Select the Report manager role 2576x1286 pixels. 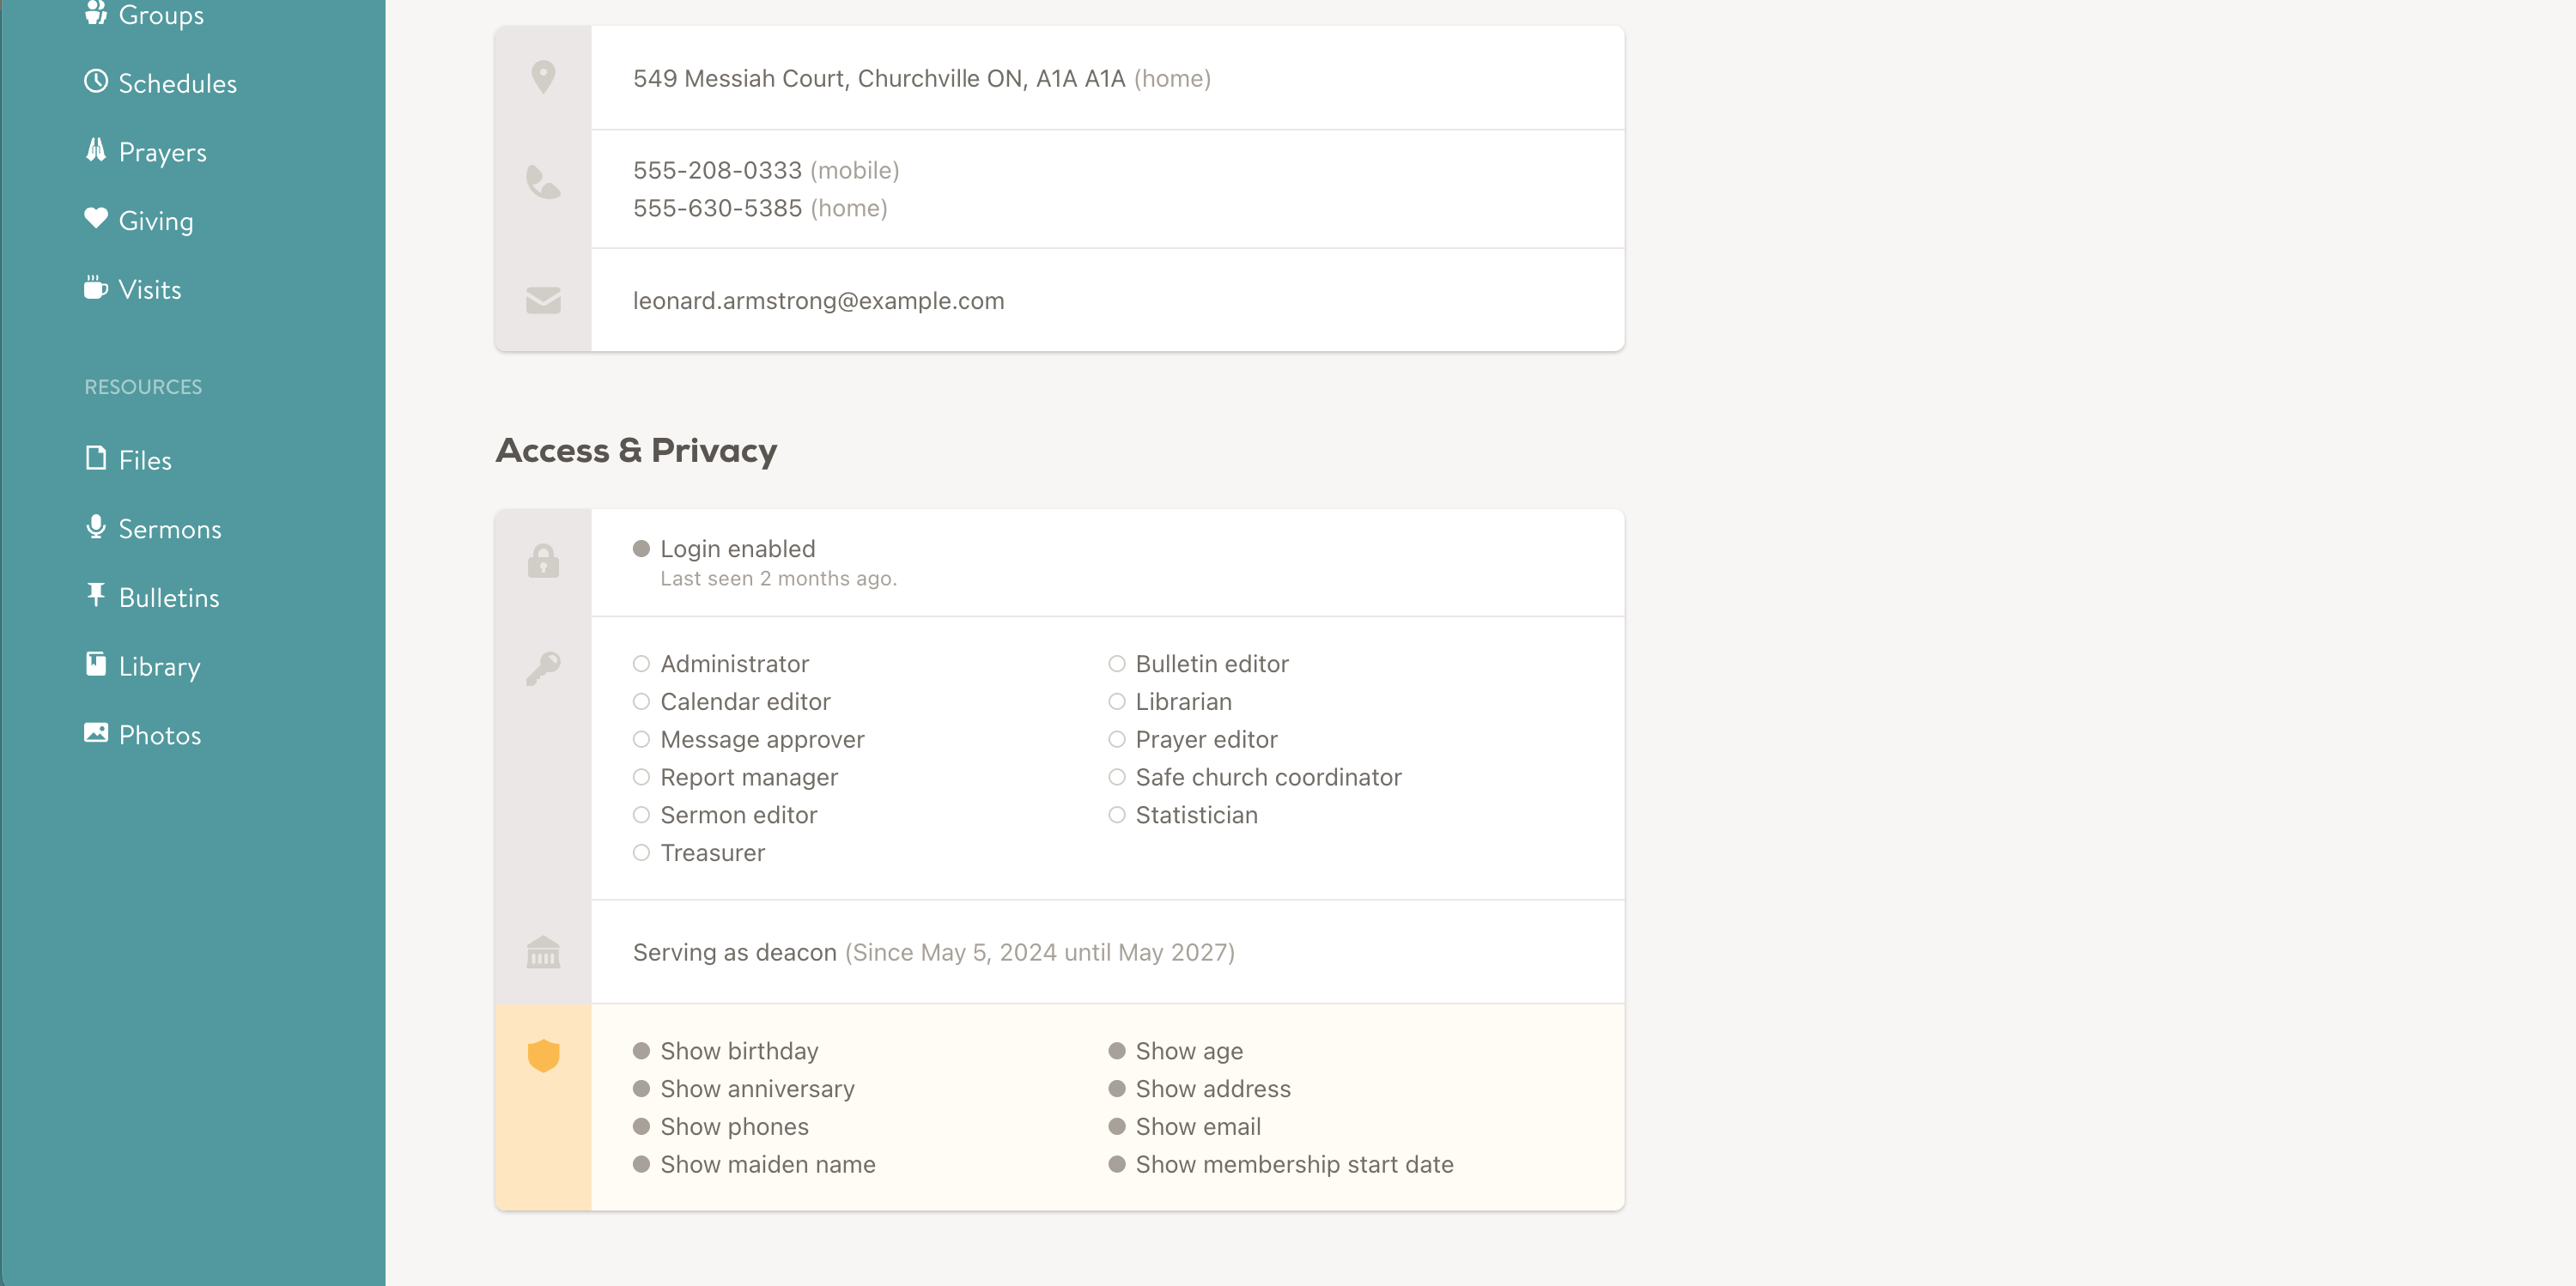pyautogui.click(x=736, y=777)
